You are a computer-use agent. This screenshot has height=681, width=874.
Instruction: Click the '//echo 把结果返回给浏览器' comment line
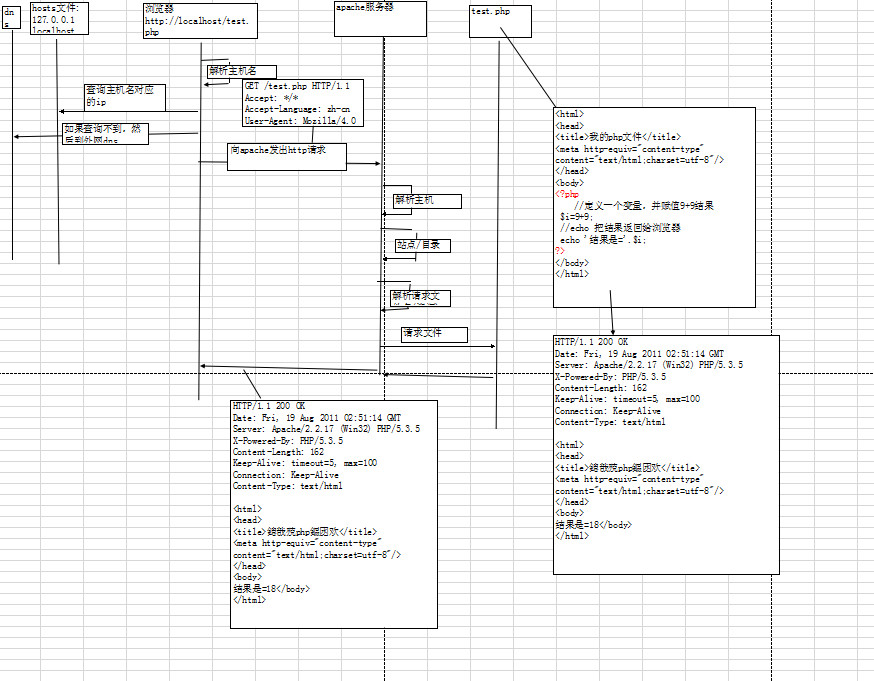point(620,228)
